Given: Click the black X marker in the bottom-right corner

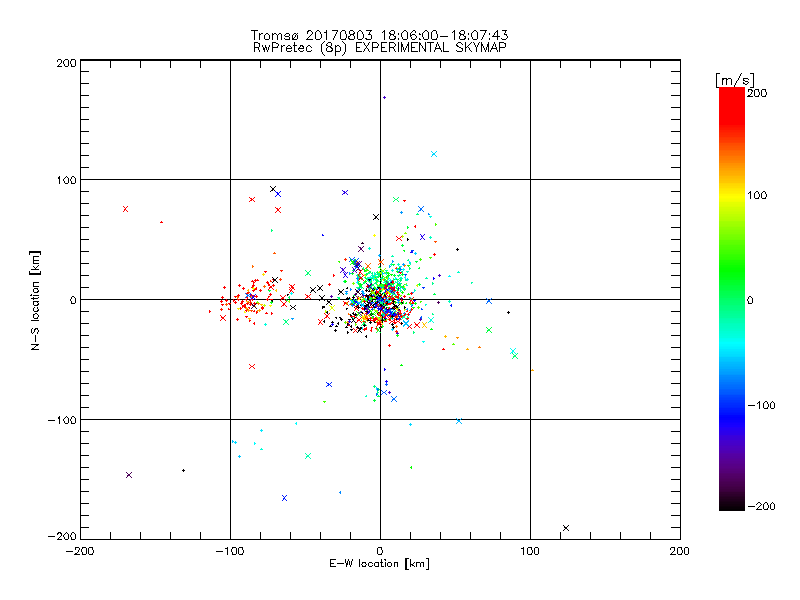Looking at the screenshot, I should click(566, 528).
